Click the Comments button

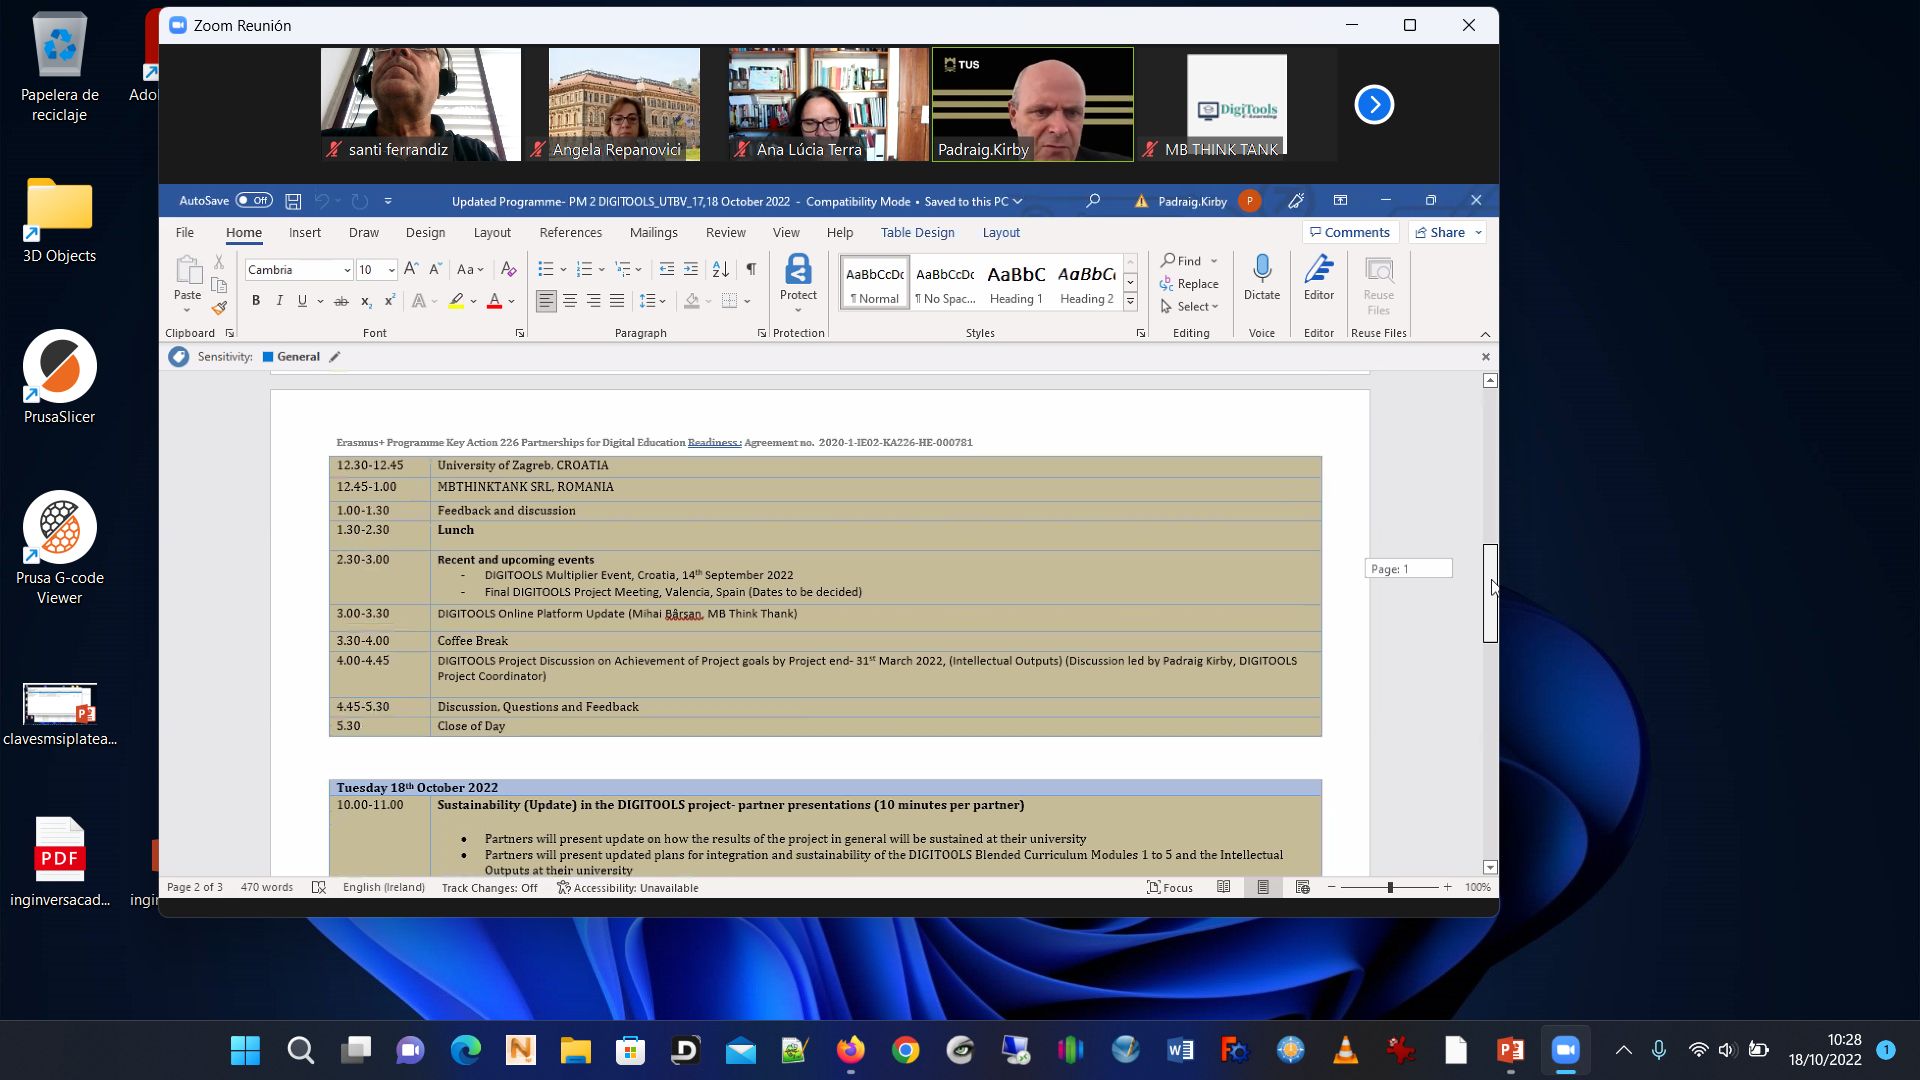coord(1349,232)
